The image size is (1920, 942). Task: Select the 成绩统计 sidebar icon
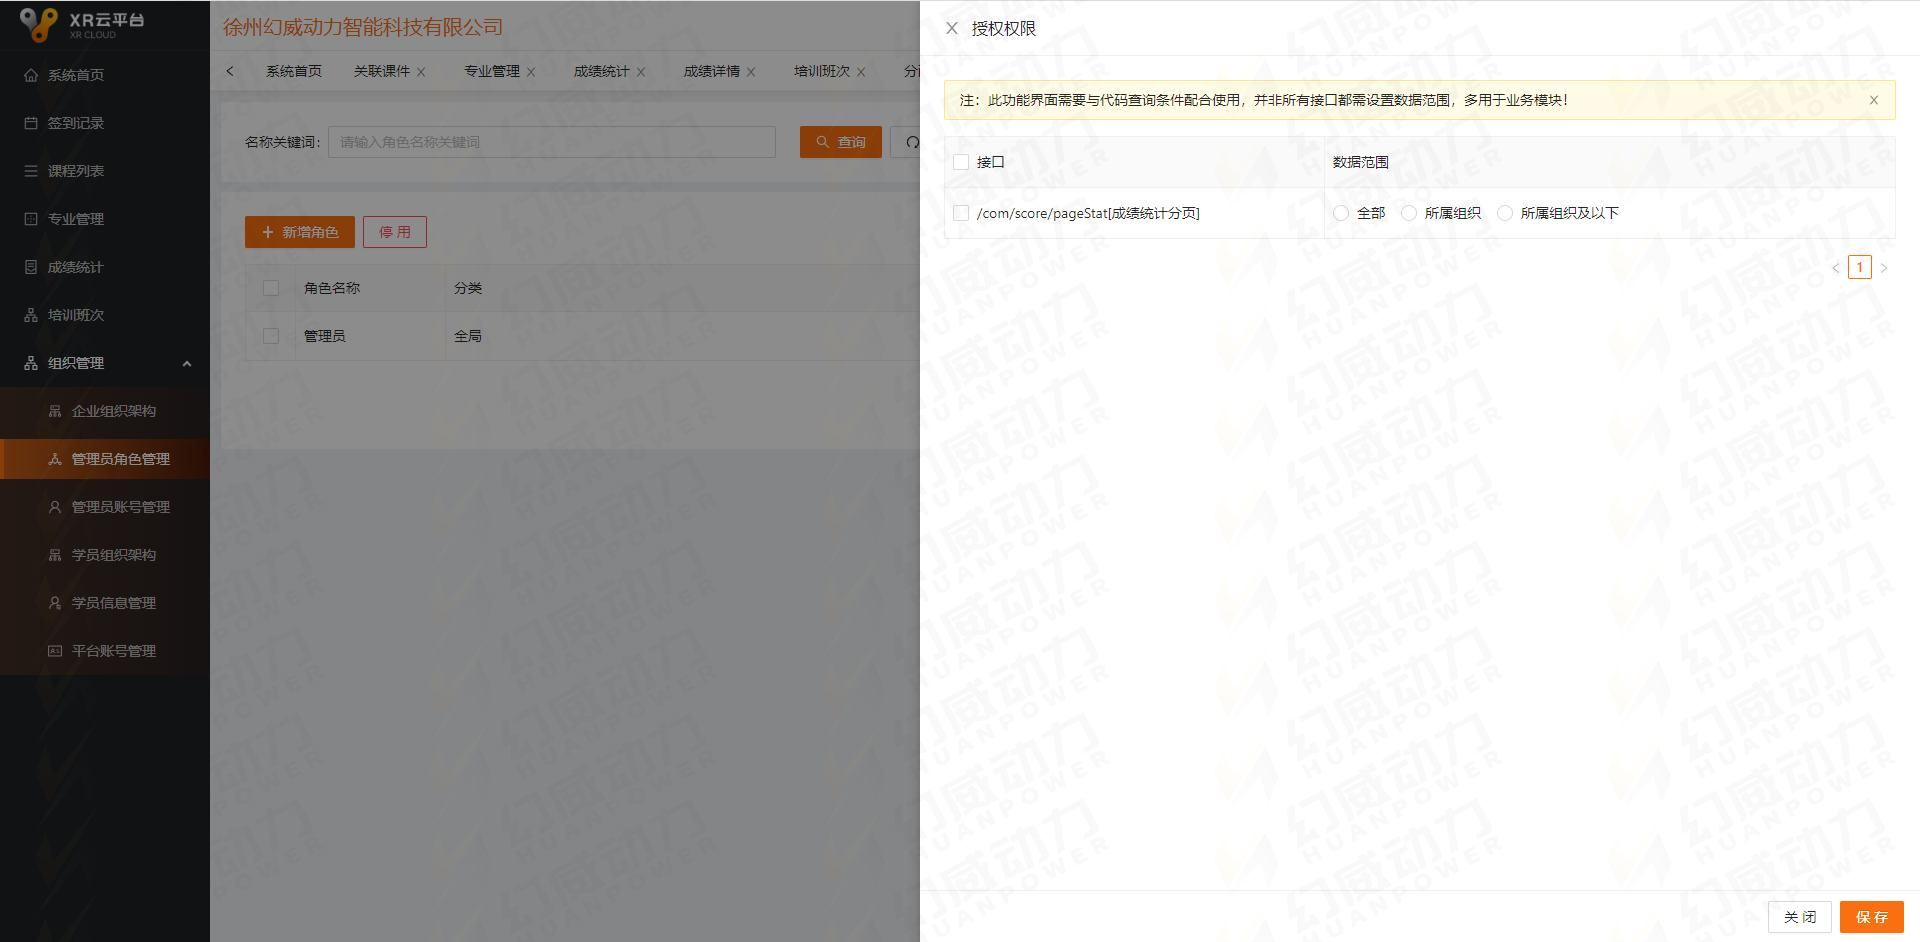point(29,267)
